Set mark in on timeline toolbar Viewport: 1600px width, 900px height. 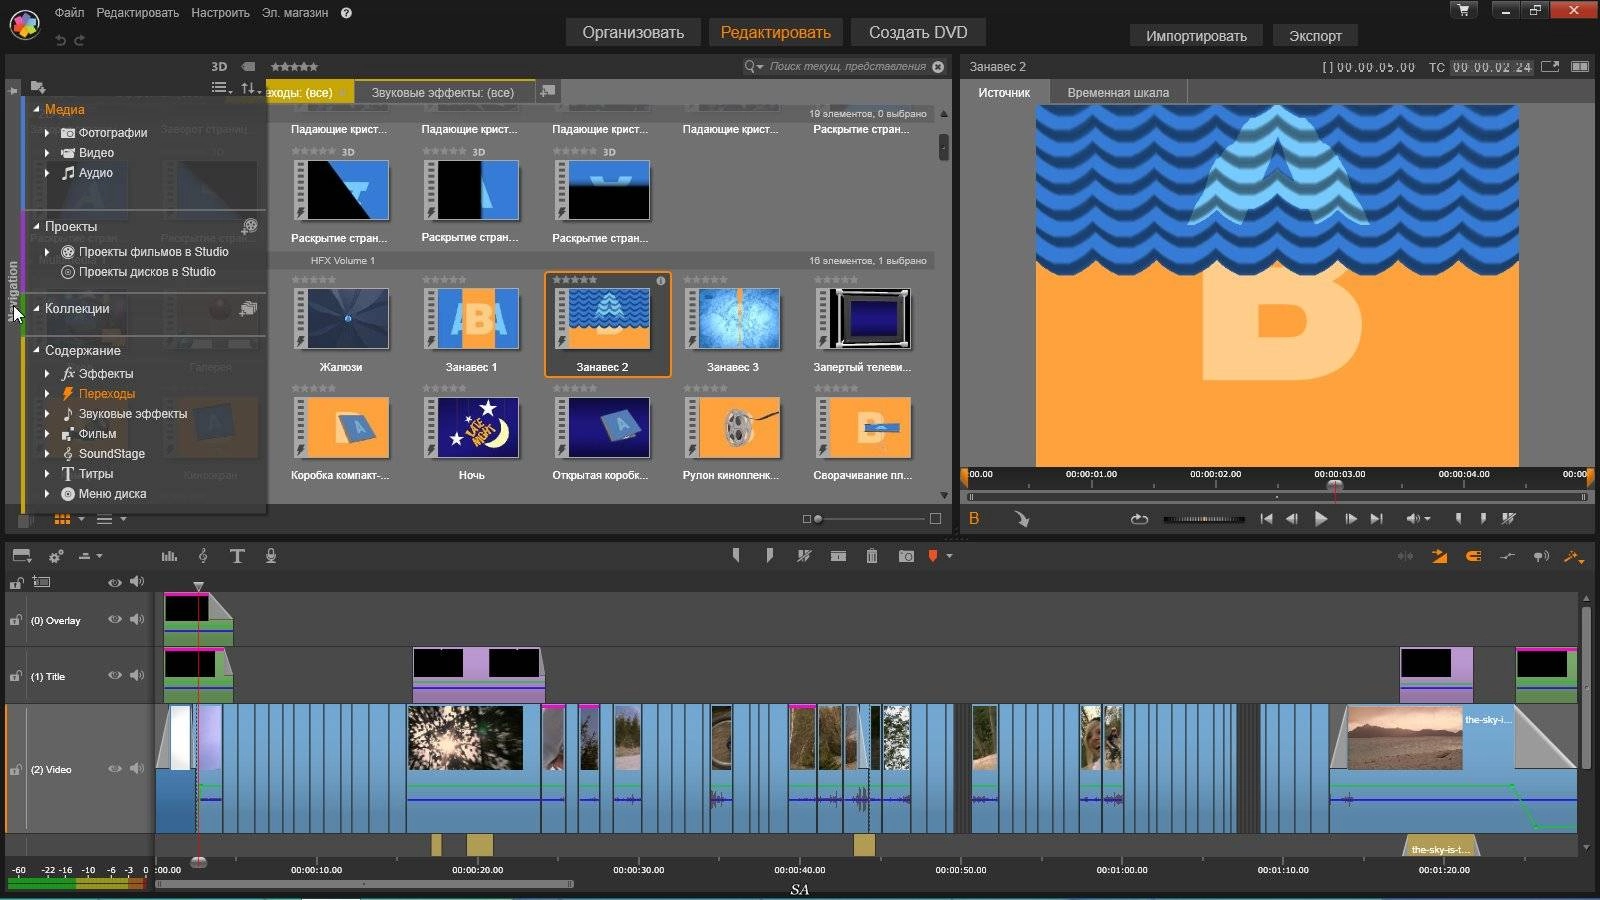click(x=736, y=556)
